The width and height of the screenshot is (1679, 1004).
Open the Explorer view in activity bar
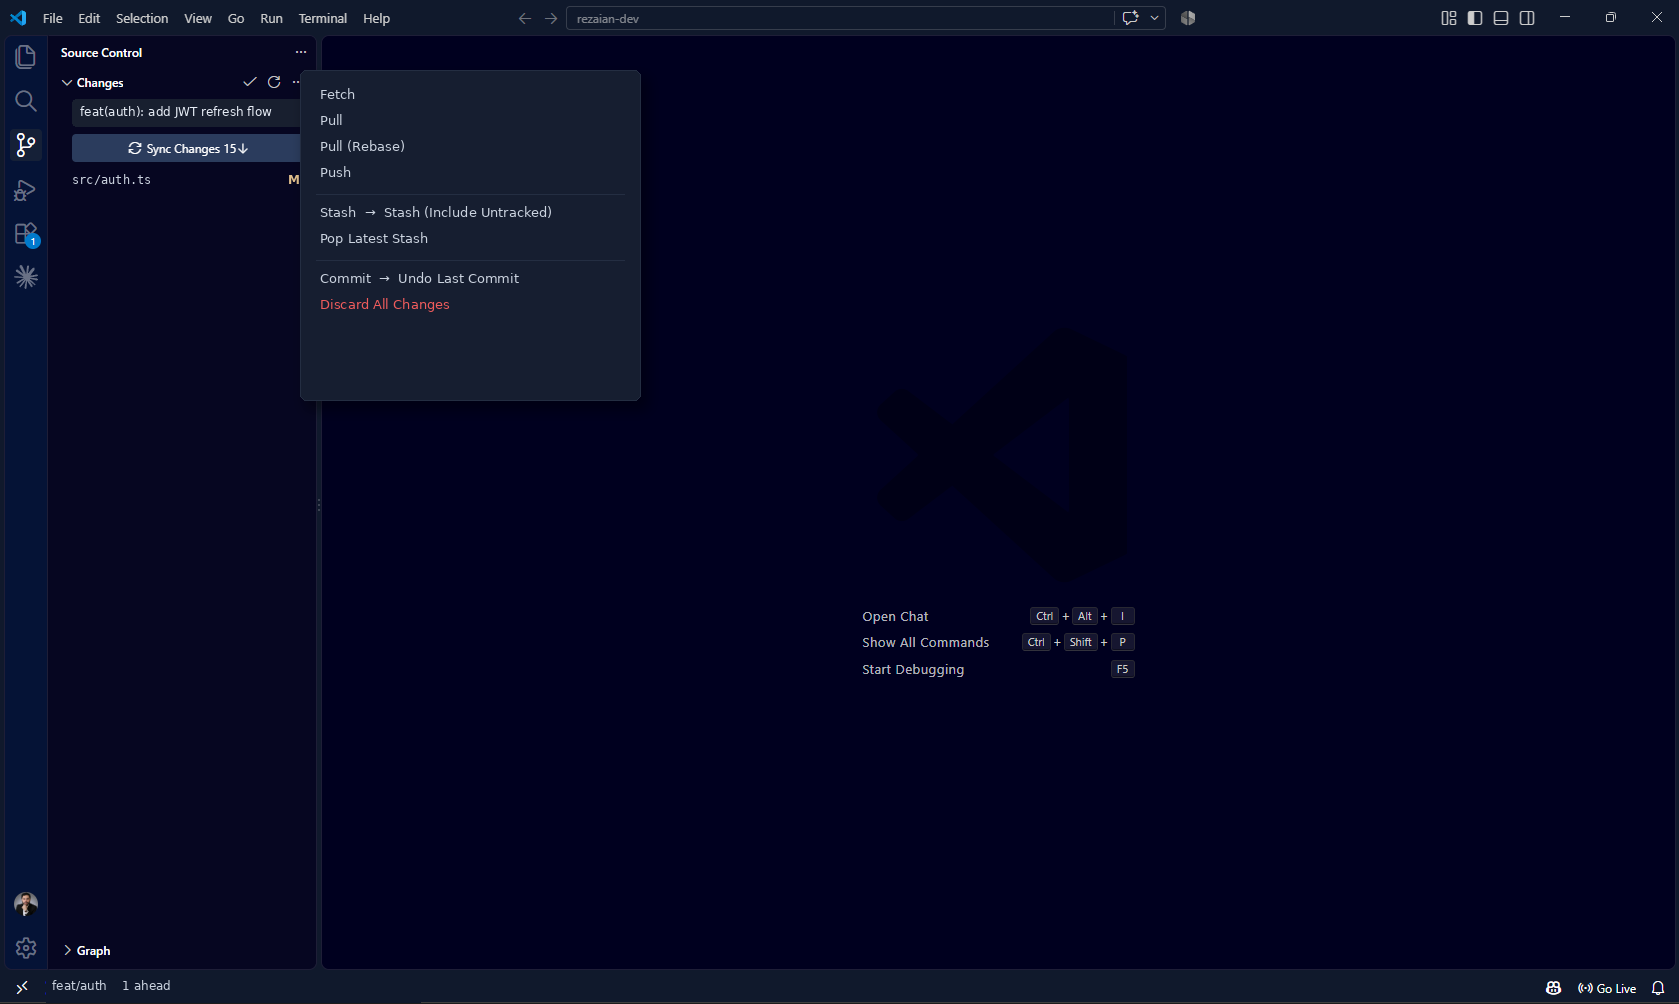26,57
